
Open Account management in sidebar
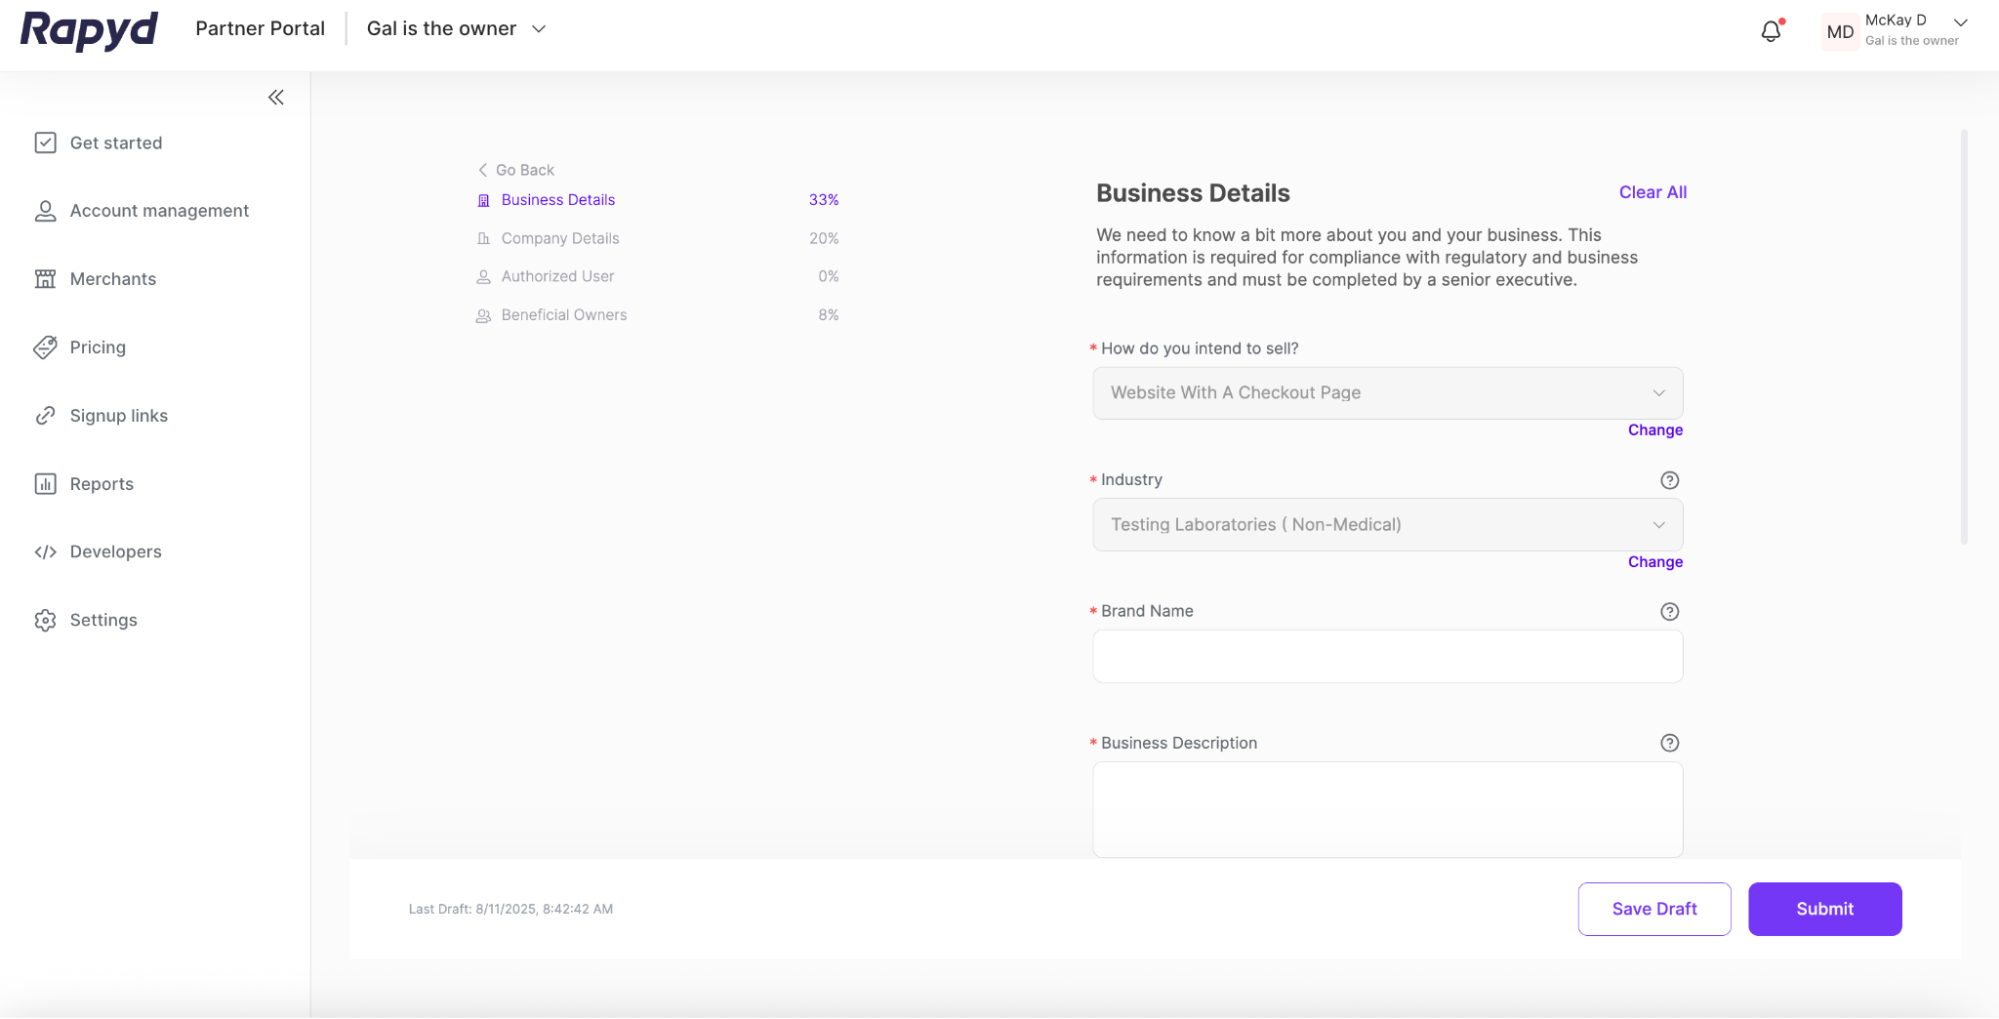[x=159, y=211]
